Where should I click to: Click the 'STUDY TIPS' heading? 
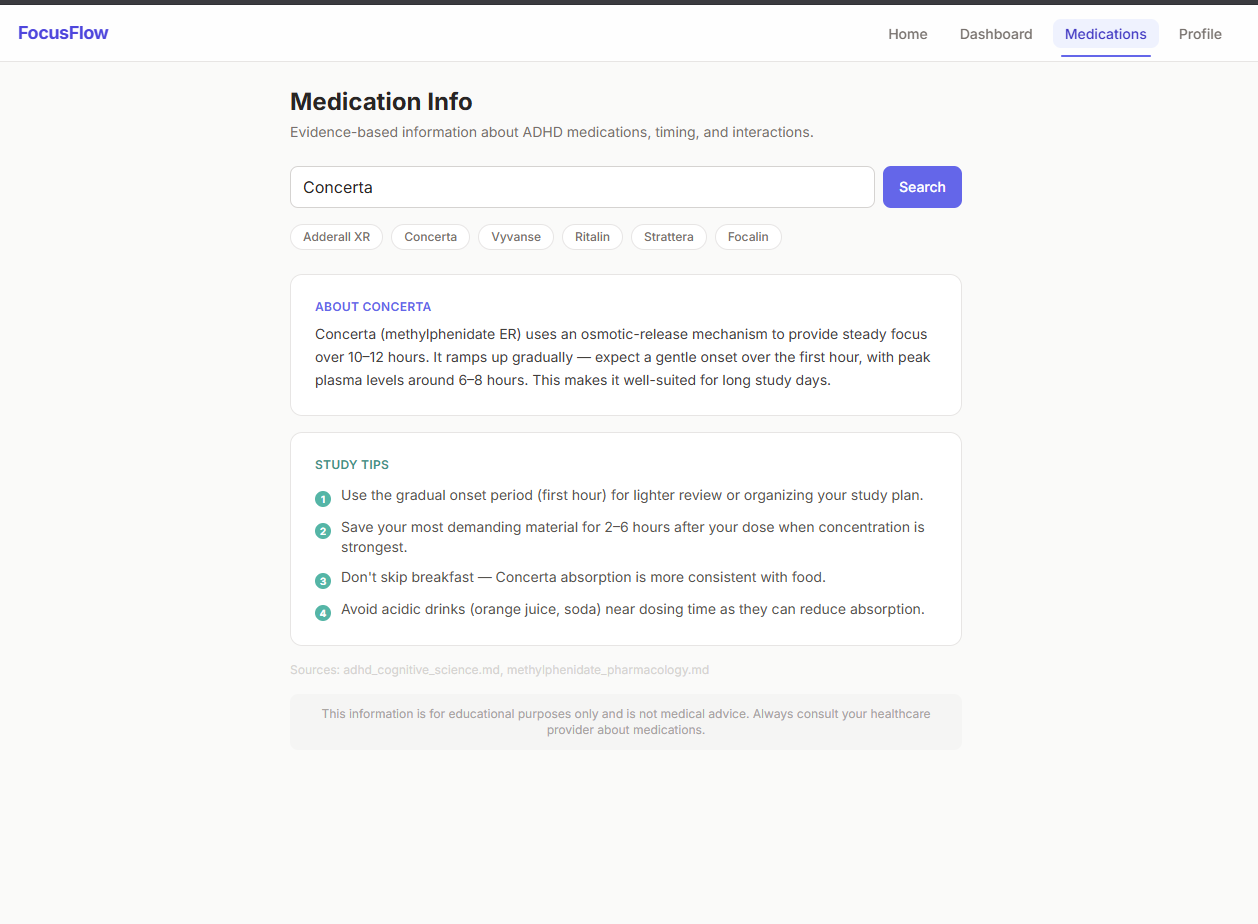(x=352, y=465)
